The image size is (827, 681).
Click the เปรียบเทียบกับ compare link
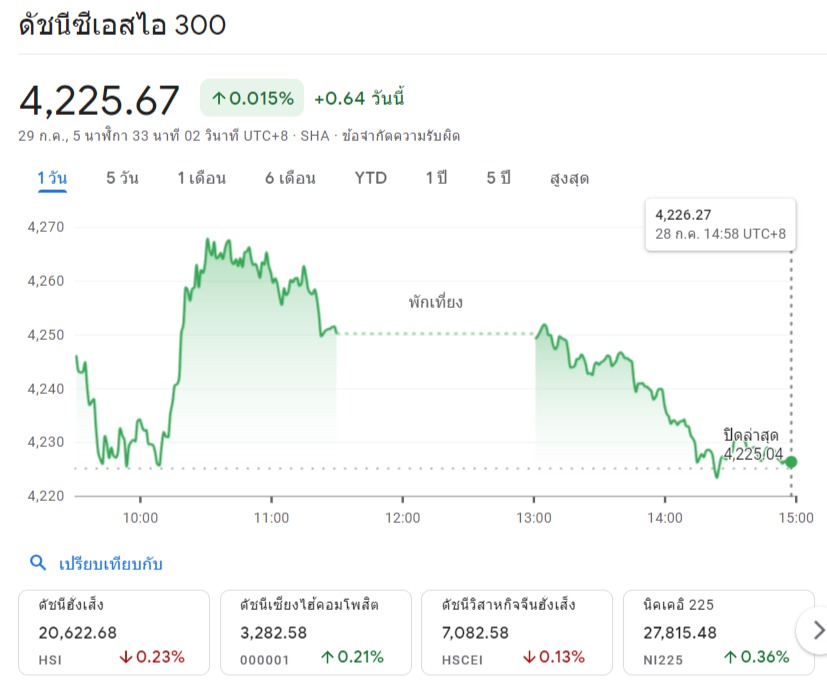(x=110, y=564)
